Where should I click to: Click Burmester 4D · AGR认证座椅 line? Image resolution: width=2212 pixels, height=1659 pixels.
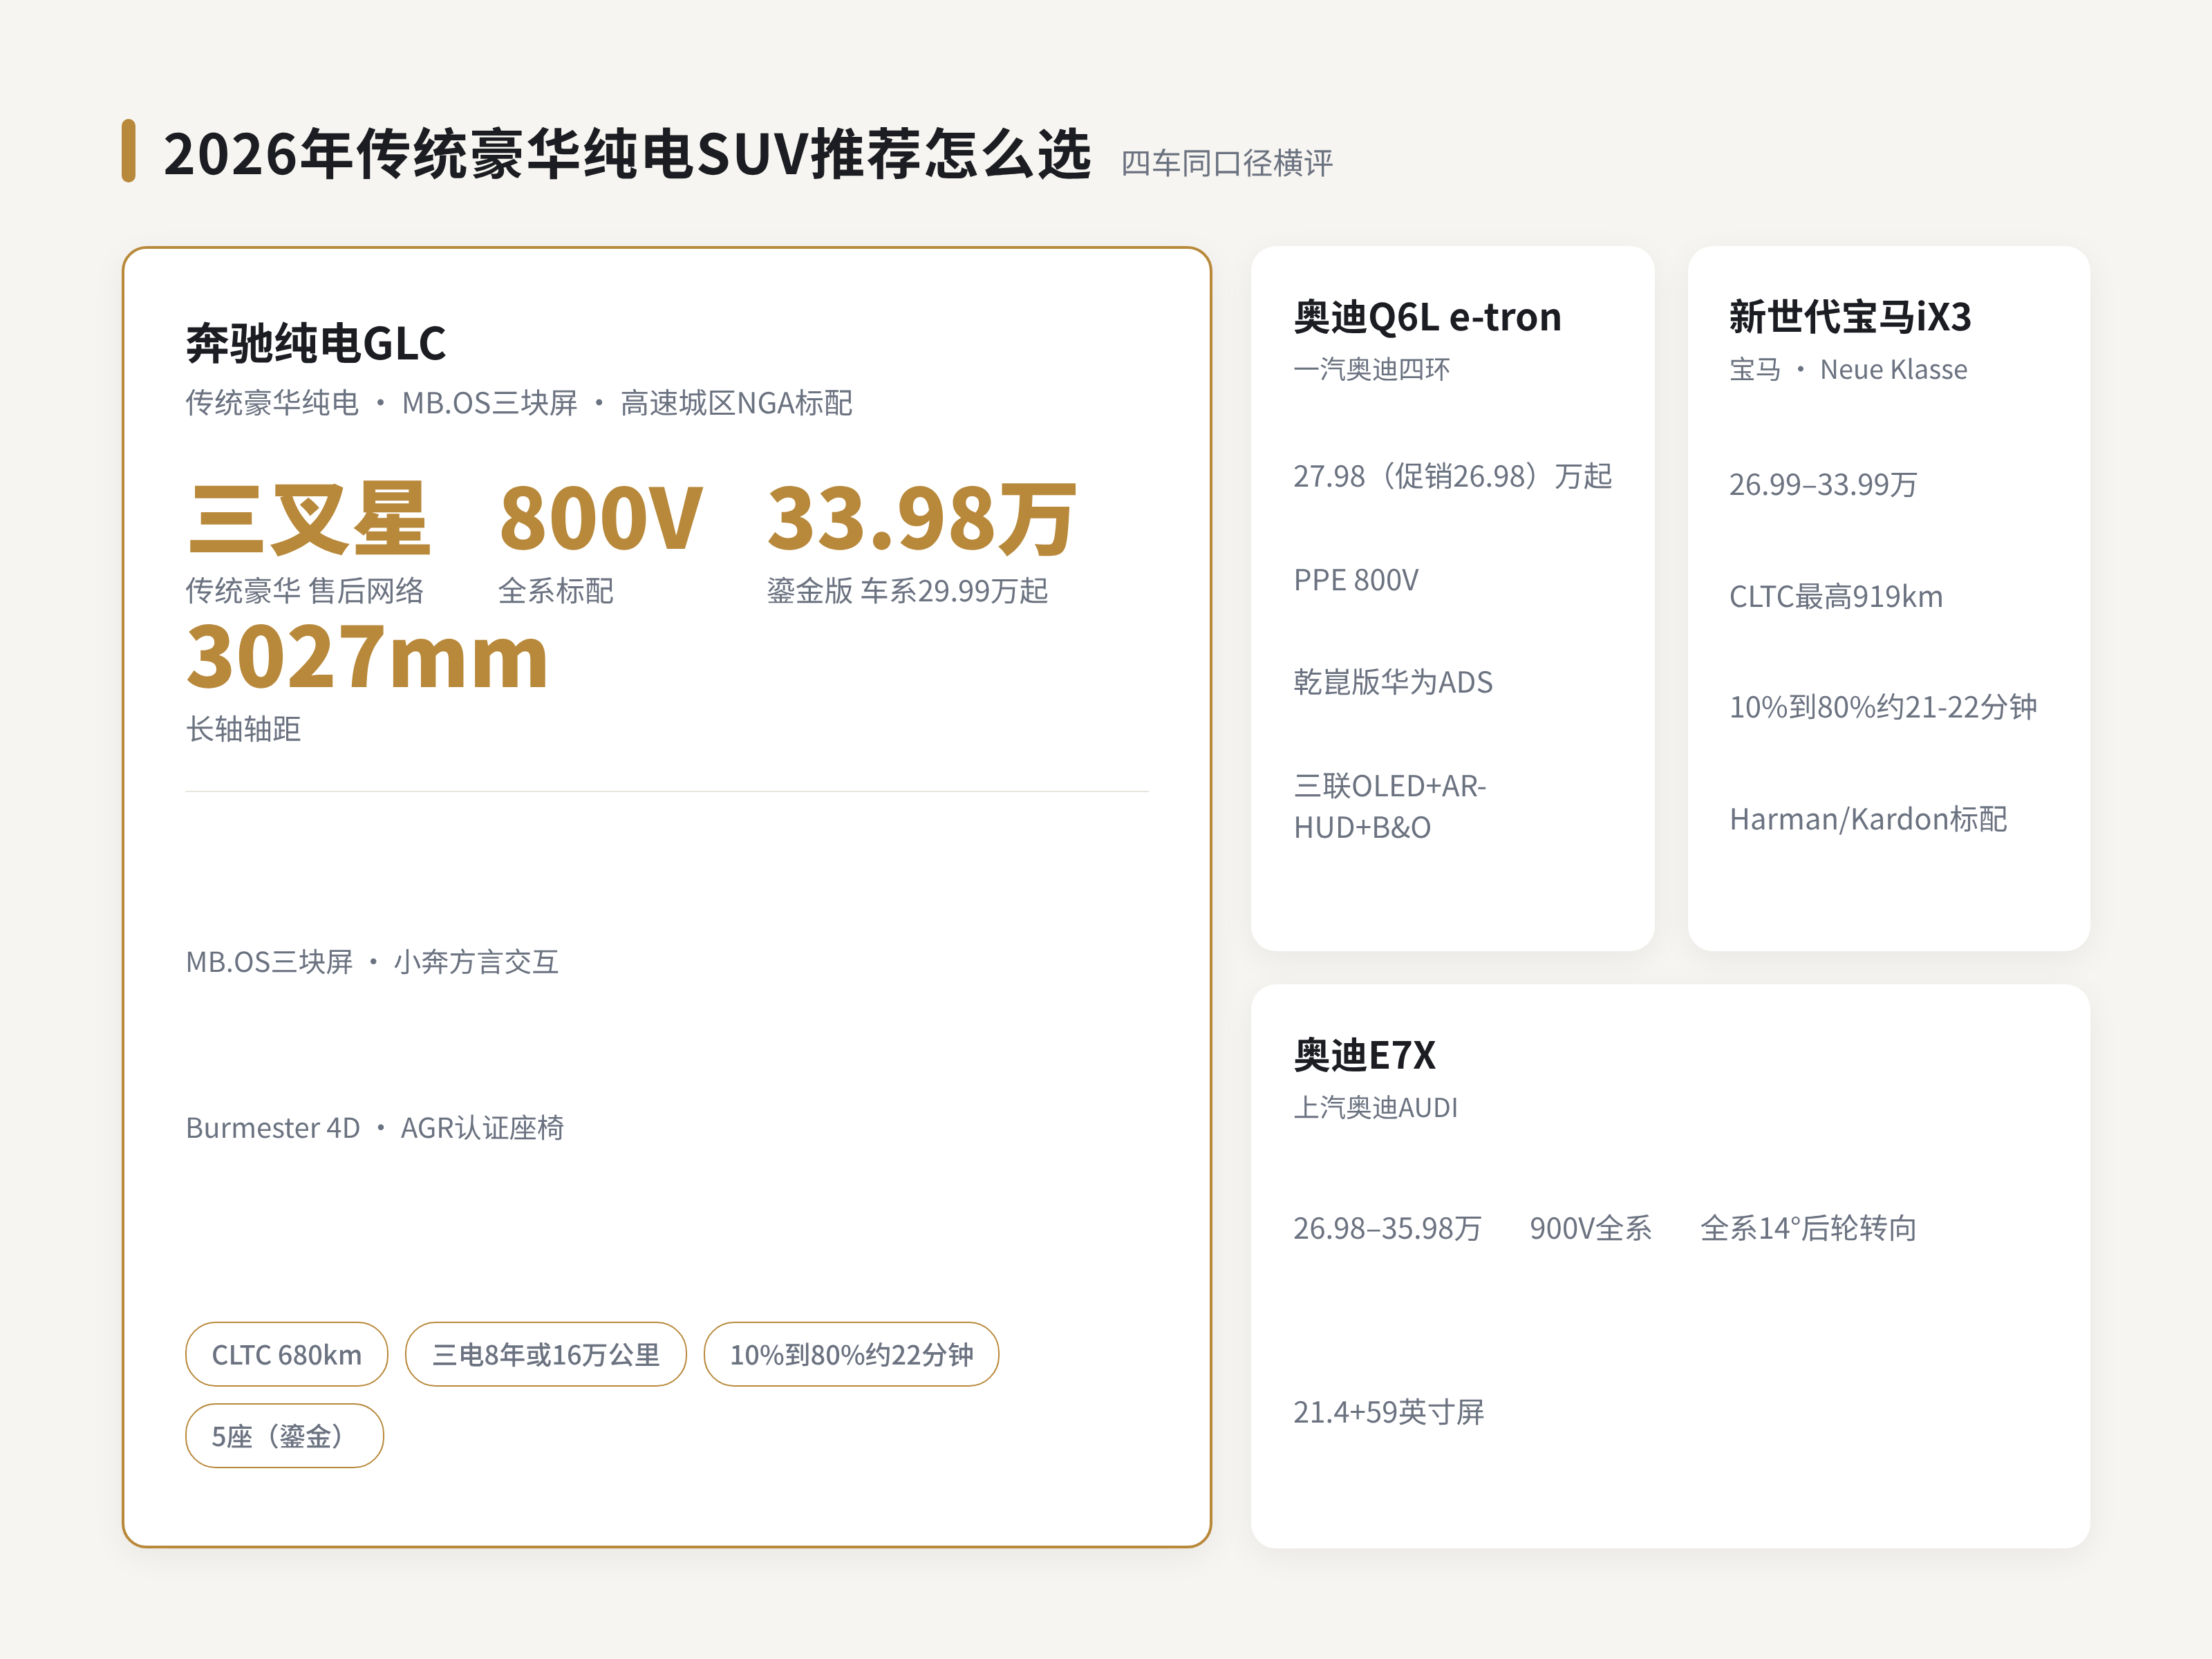(x=375, y=1128)
